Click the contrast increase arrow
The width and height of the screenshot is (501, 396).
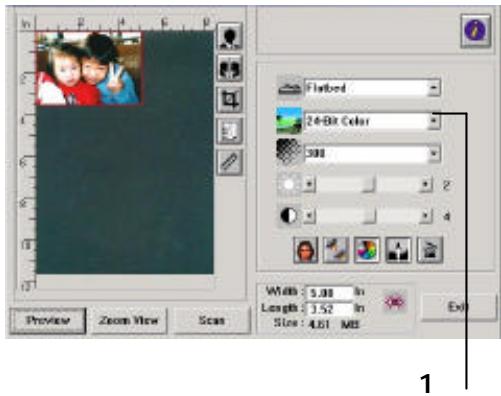click(425, 216)
